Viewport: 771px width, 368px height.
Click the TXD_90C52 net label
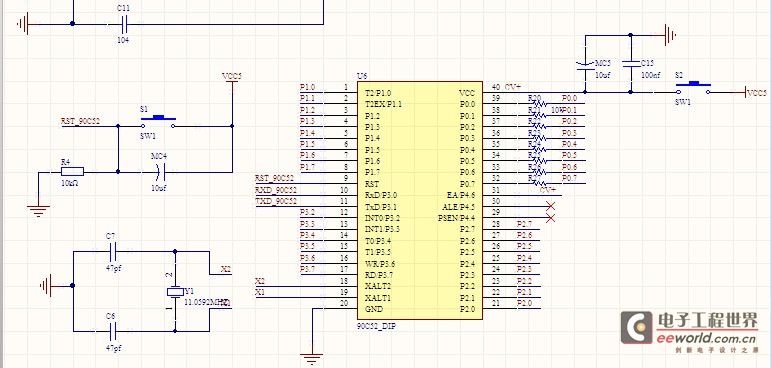[x=276, y=201]
